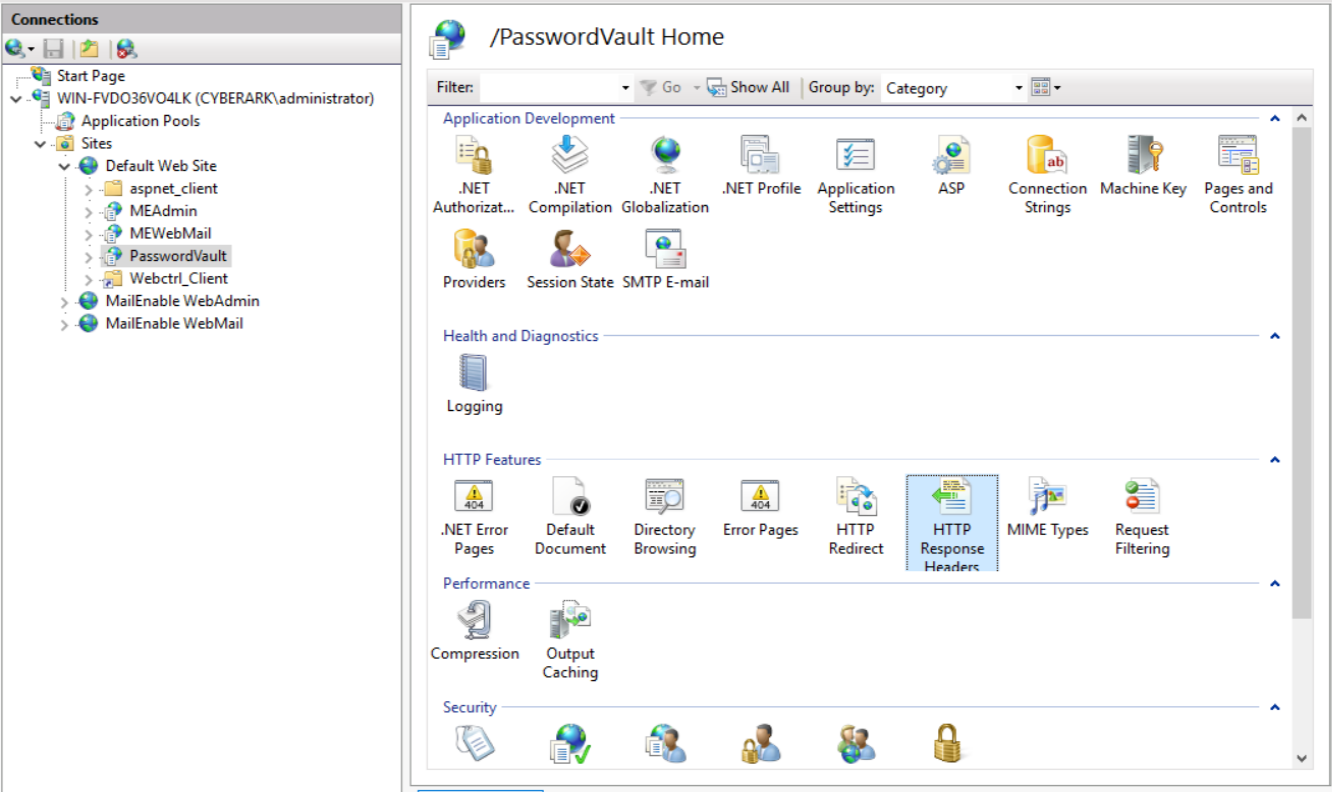Open the HTTP Response Headers feature

pyautogui.click(x=951, y=521)
